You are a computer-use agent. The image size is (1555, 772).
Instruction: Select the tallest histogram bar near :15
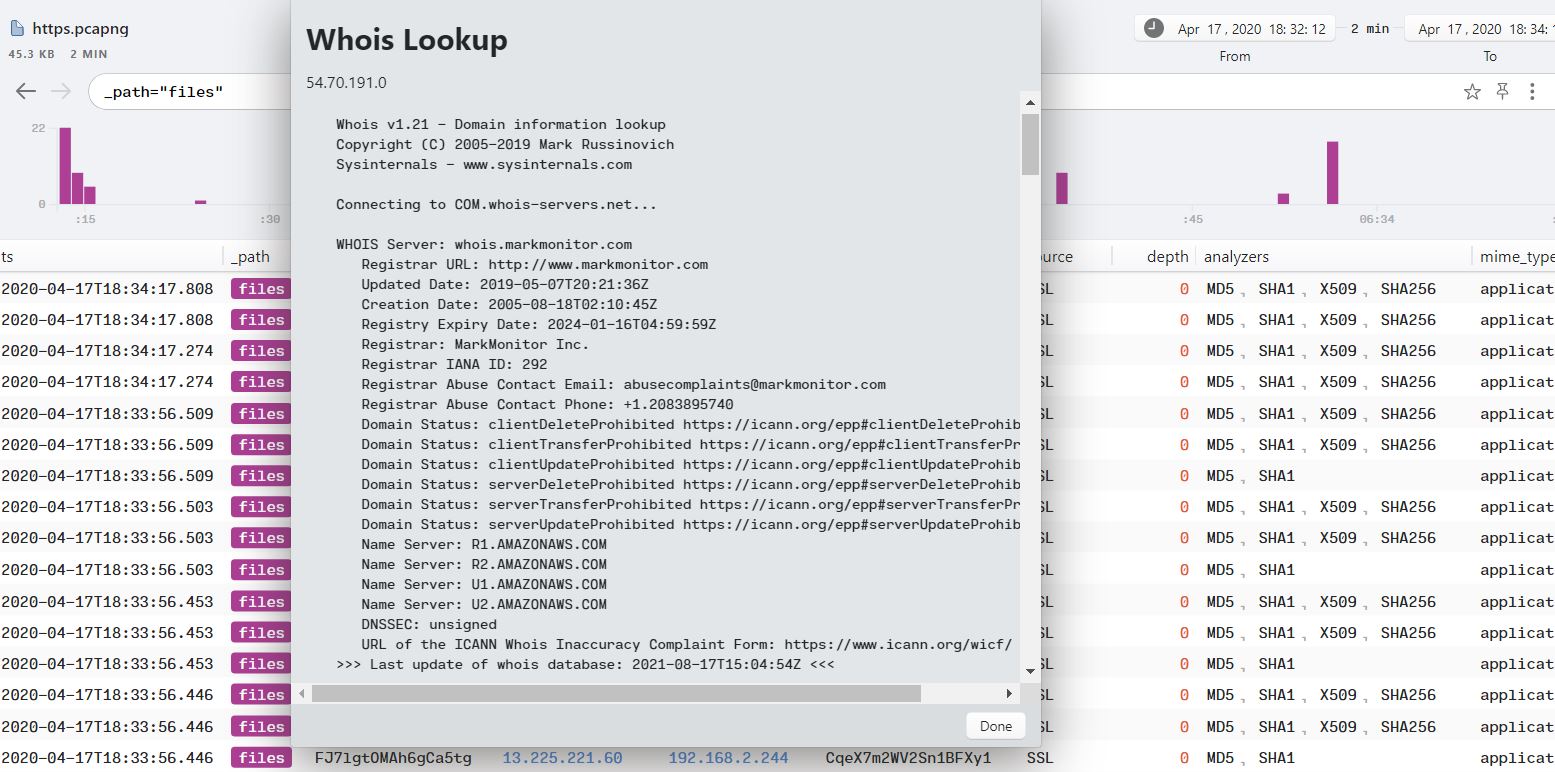tap(65, 165)
